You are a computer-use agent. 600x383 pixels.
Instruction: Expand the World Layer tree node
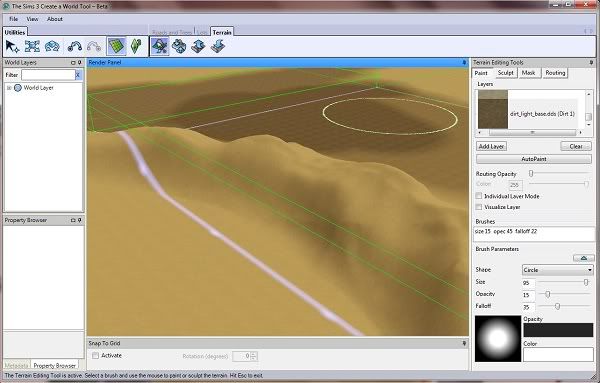[9, 88]
